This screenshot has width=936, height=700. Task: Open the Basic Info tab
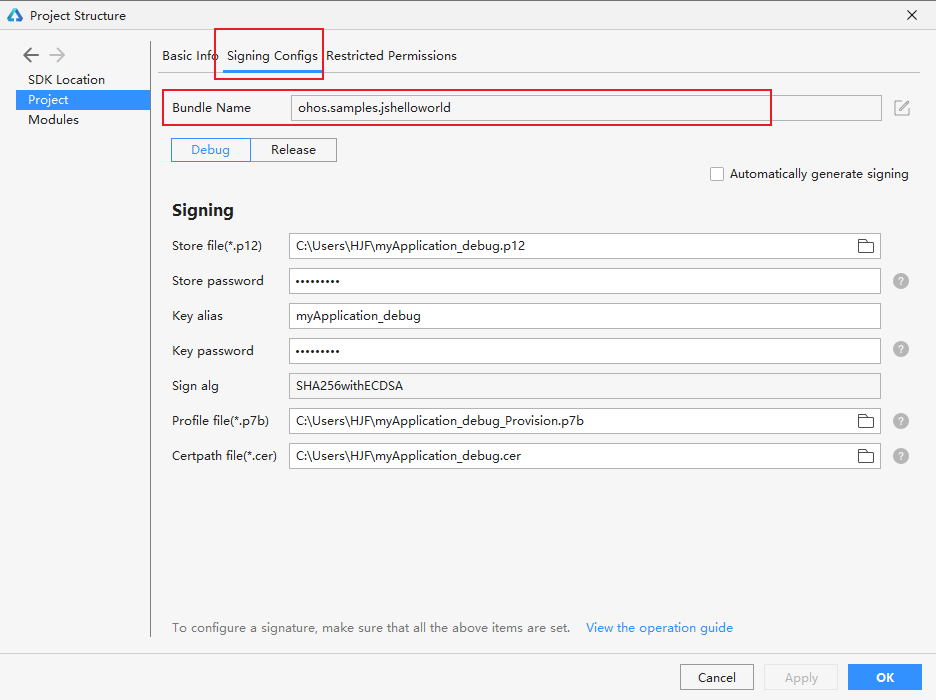pyautogui.click(x=190, y=55)
